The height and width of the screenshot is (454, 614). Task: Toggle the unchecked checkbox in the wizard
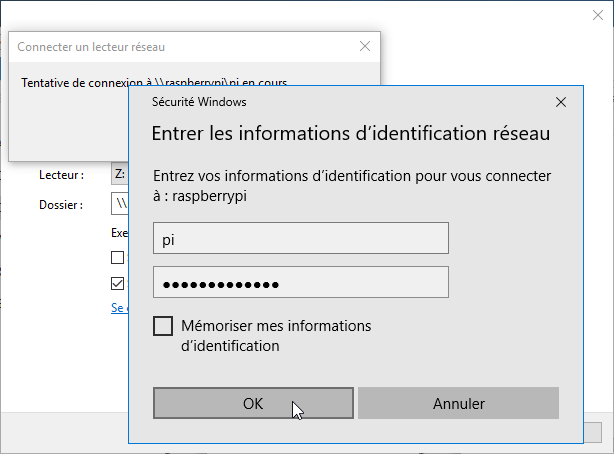pos(117,257)
